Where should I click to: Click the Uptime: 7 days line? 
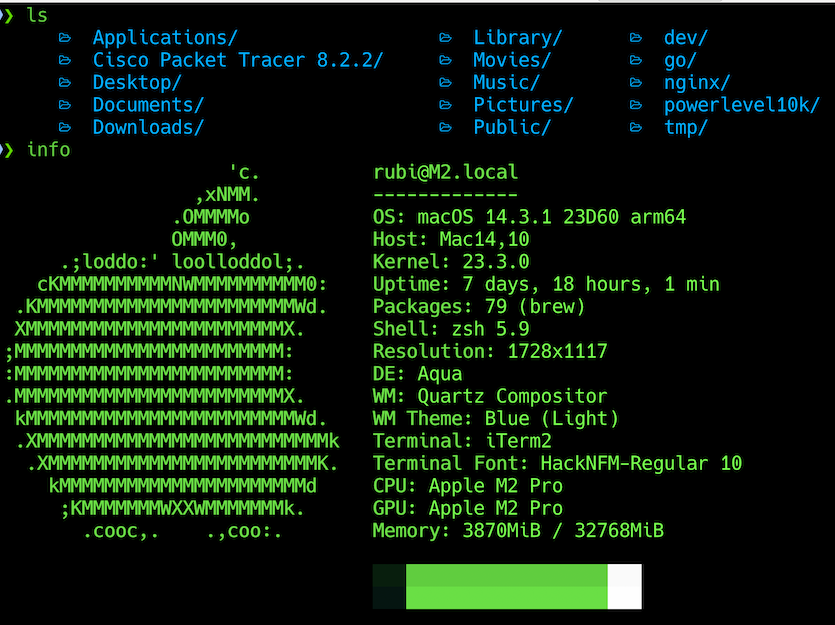point(546,284)
